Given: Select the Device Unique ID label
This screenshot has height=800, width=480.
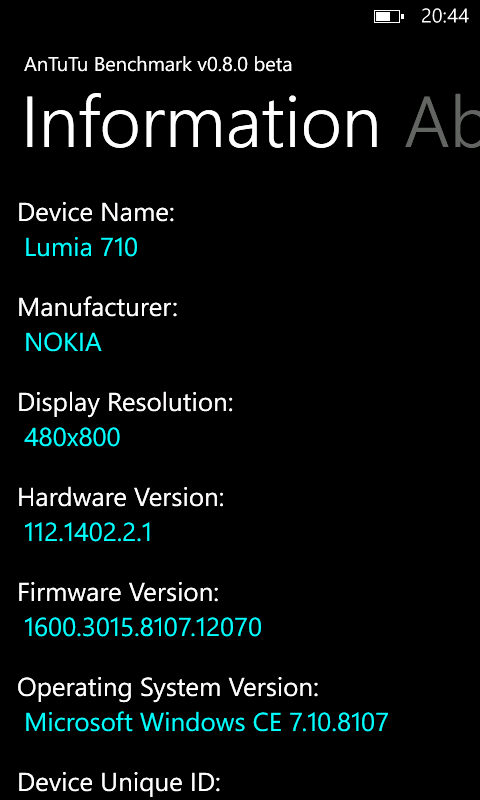Looking at the screenshot, I should pos(119,783).
